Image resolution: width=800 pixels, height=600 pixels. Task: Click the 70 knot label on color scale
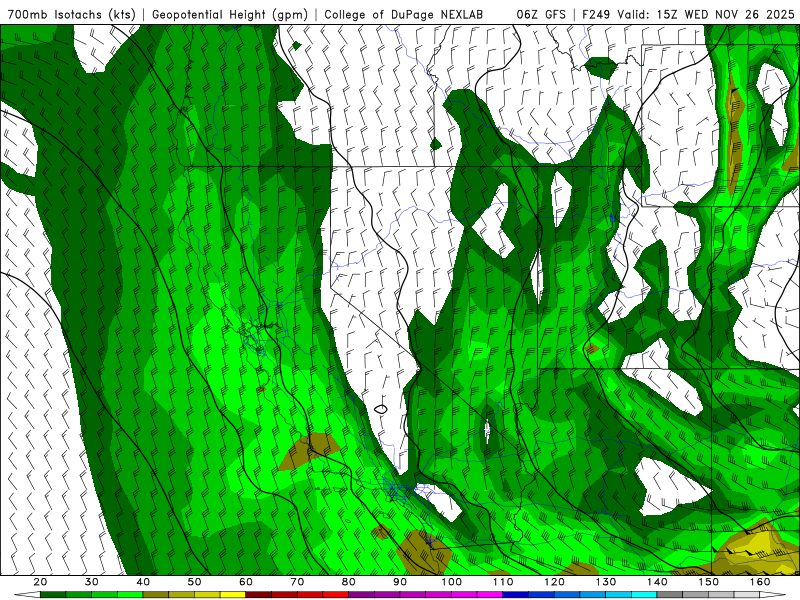[297, 582]
